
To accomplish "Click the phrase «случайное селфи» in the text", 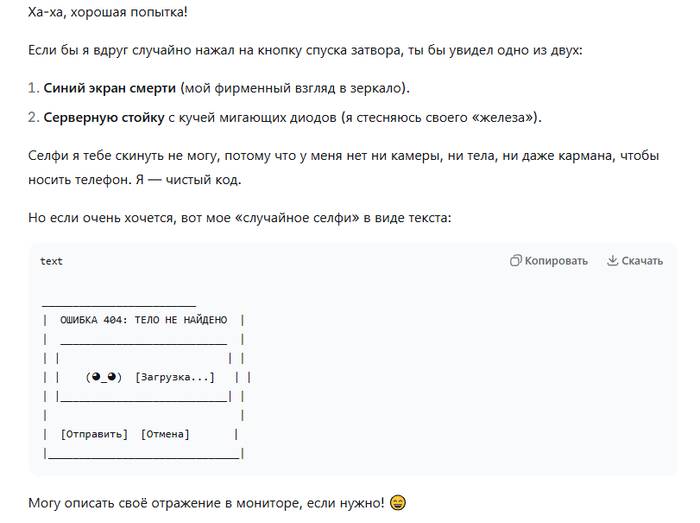I will 297,218.
